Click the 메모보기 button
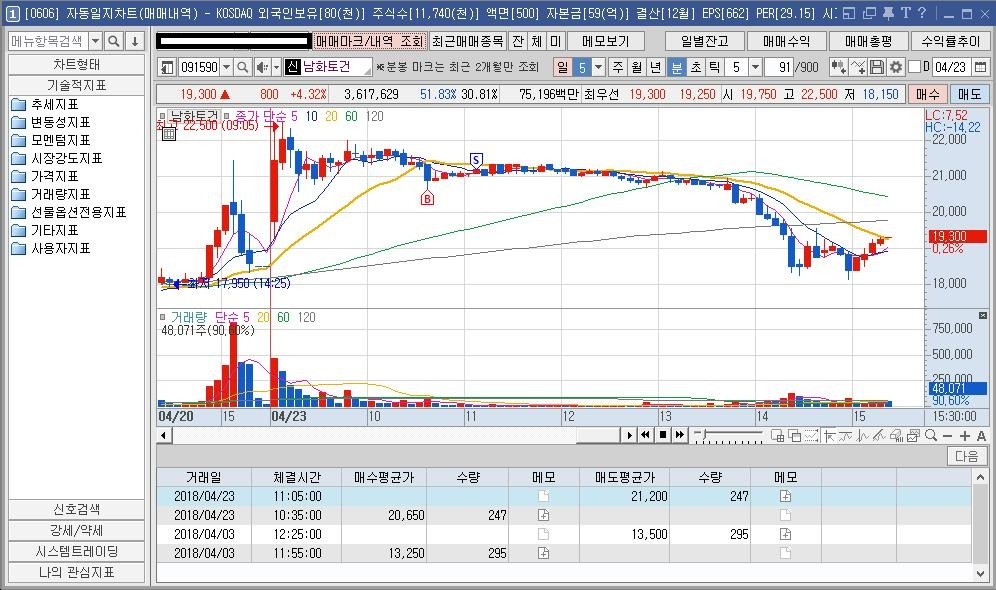996x590 pixels. click(x=606, y=41)
